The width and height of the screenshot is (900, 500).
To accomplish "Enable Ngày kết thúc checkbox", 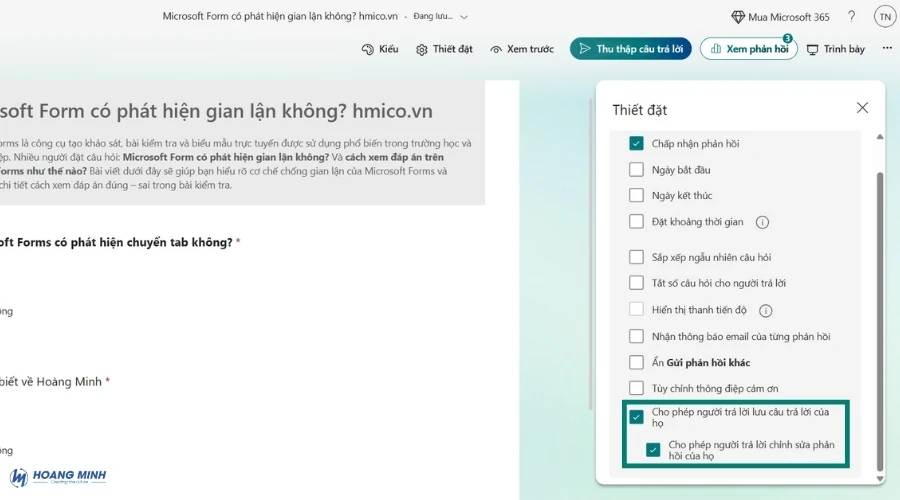I will (636, 195).
